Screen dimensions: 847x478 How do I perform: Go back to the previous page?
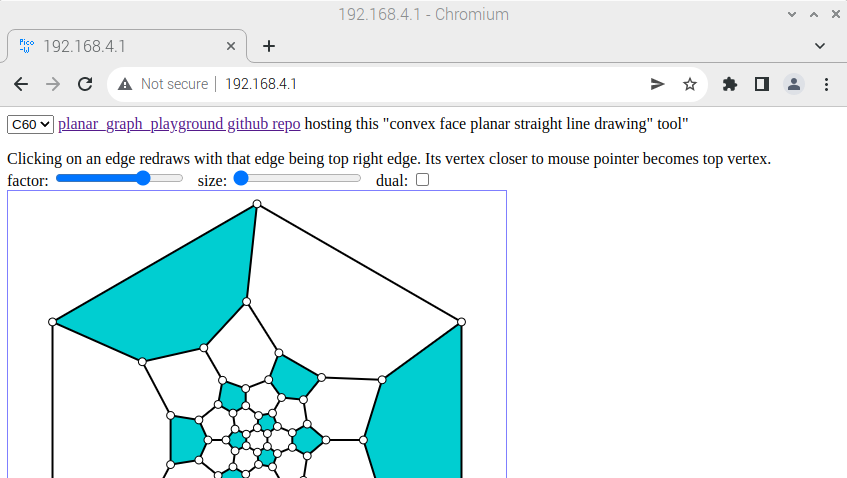point(21,84)
